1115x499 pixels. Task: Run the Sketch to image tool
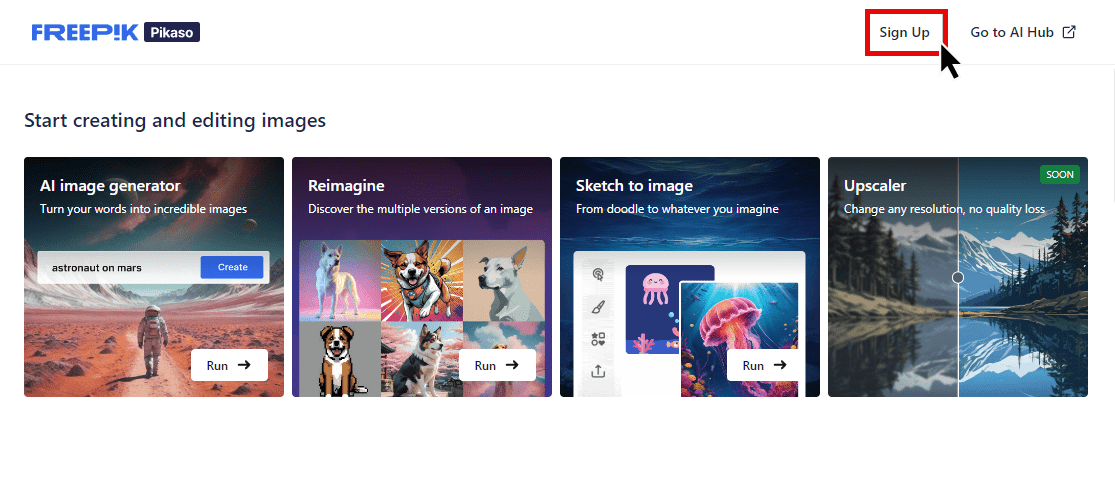(x=765, y=365)
